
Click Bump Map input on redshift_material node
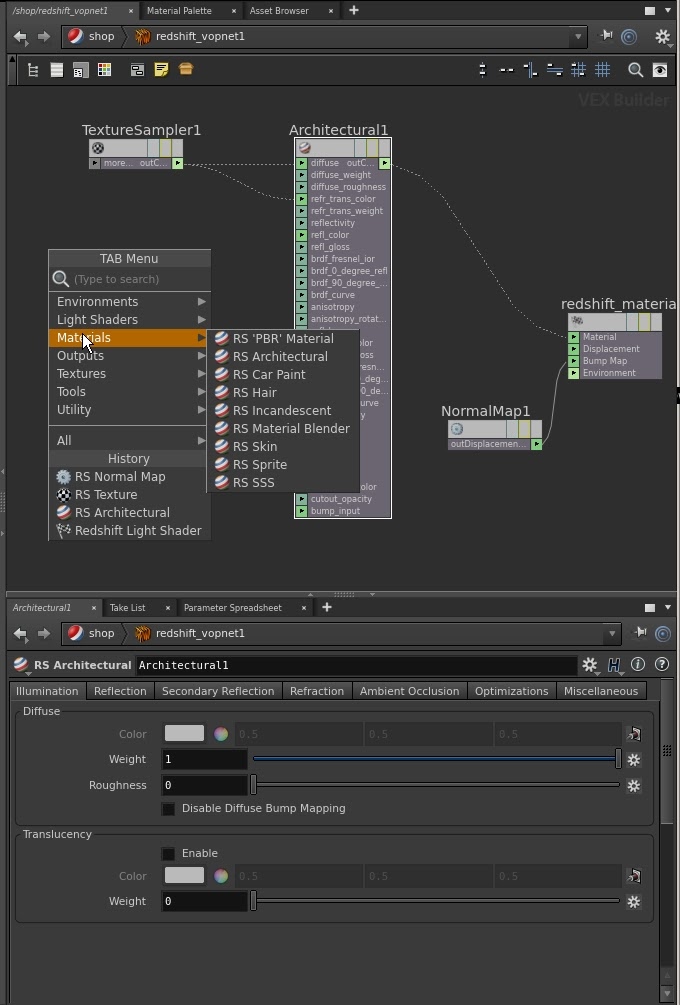pos(574,361)
